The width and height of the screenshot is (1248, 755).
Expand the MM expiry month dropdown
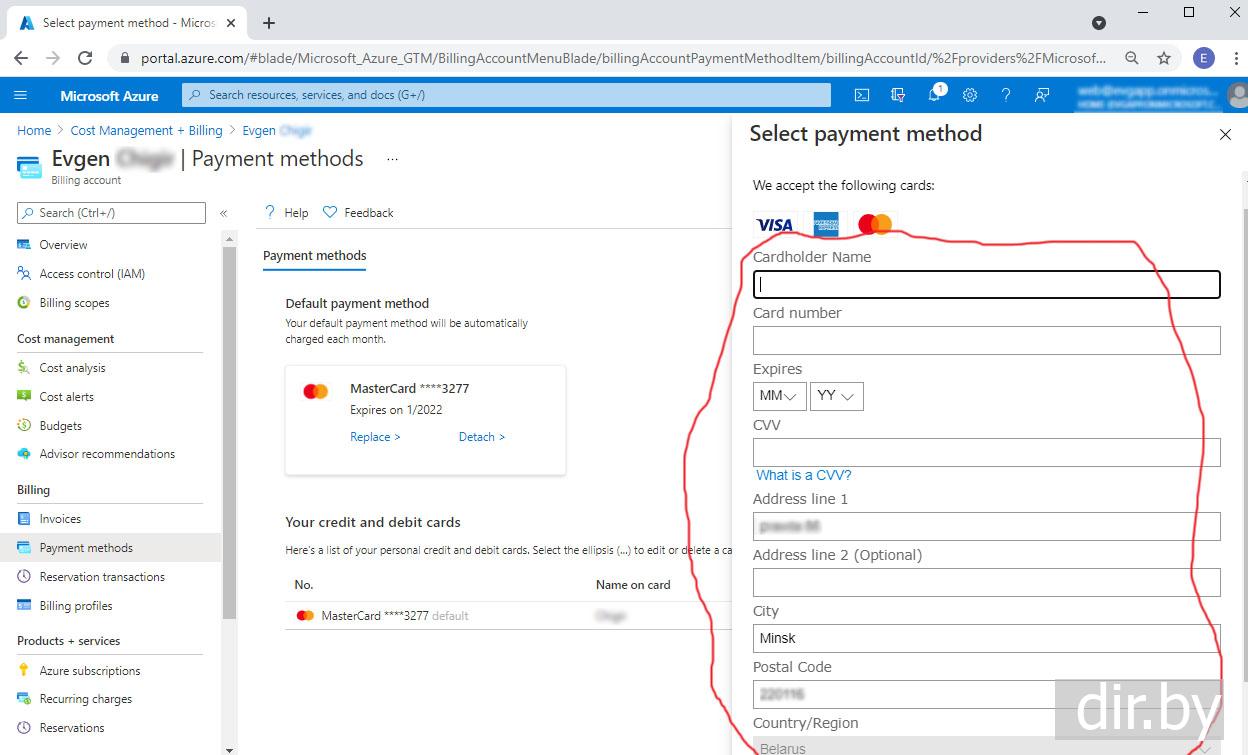[779, 396]
